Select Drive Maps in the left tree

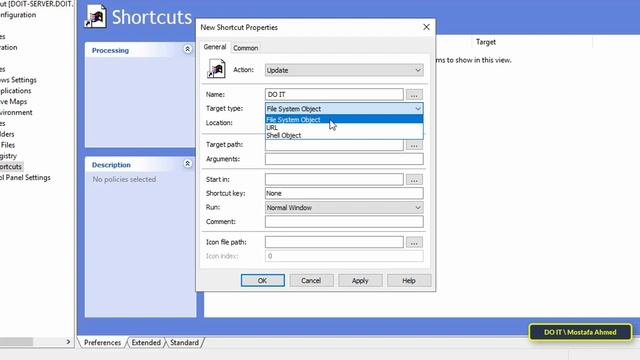[x=13, y=101]
